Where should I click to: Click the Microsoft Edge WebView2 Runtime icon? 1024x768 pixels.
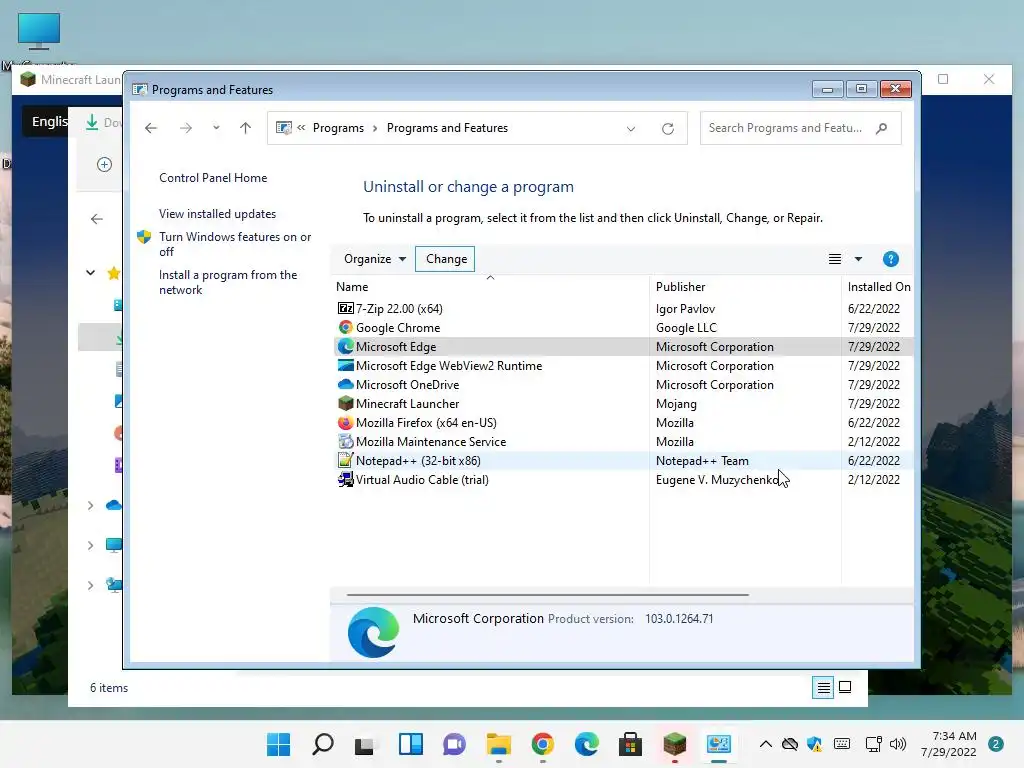point(345,366)
